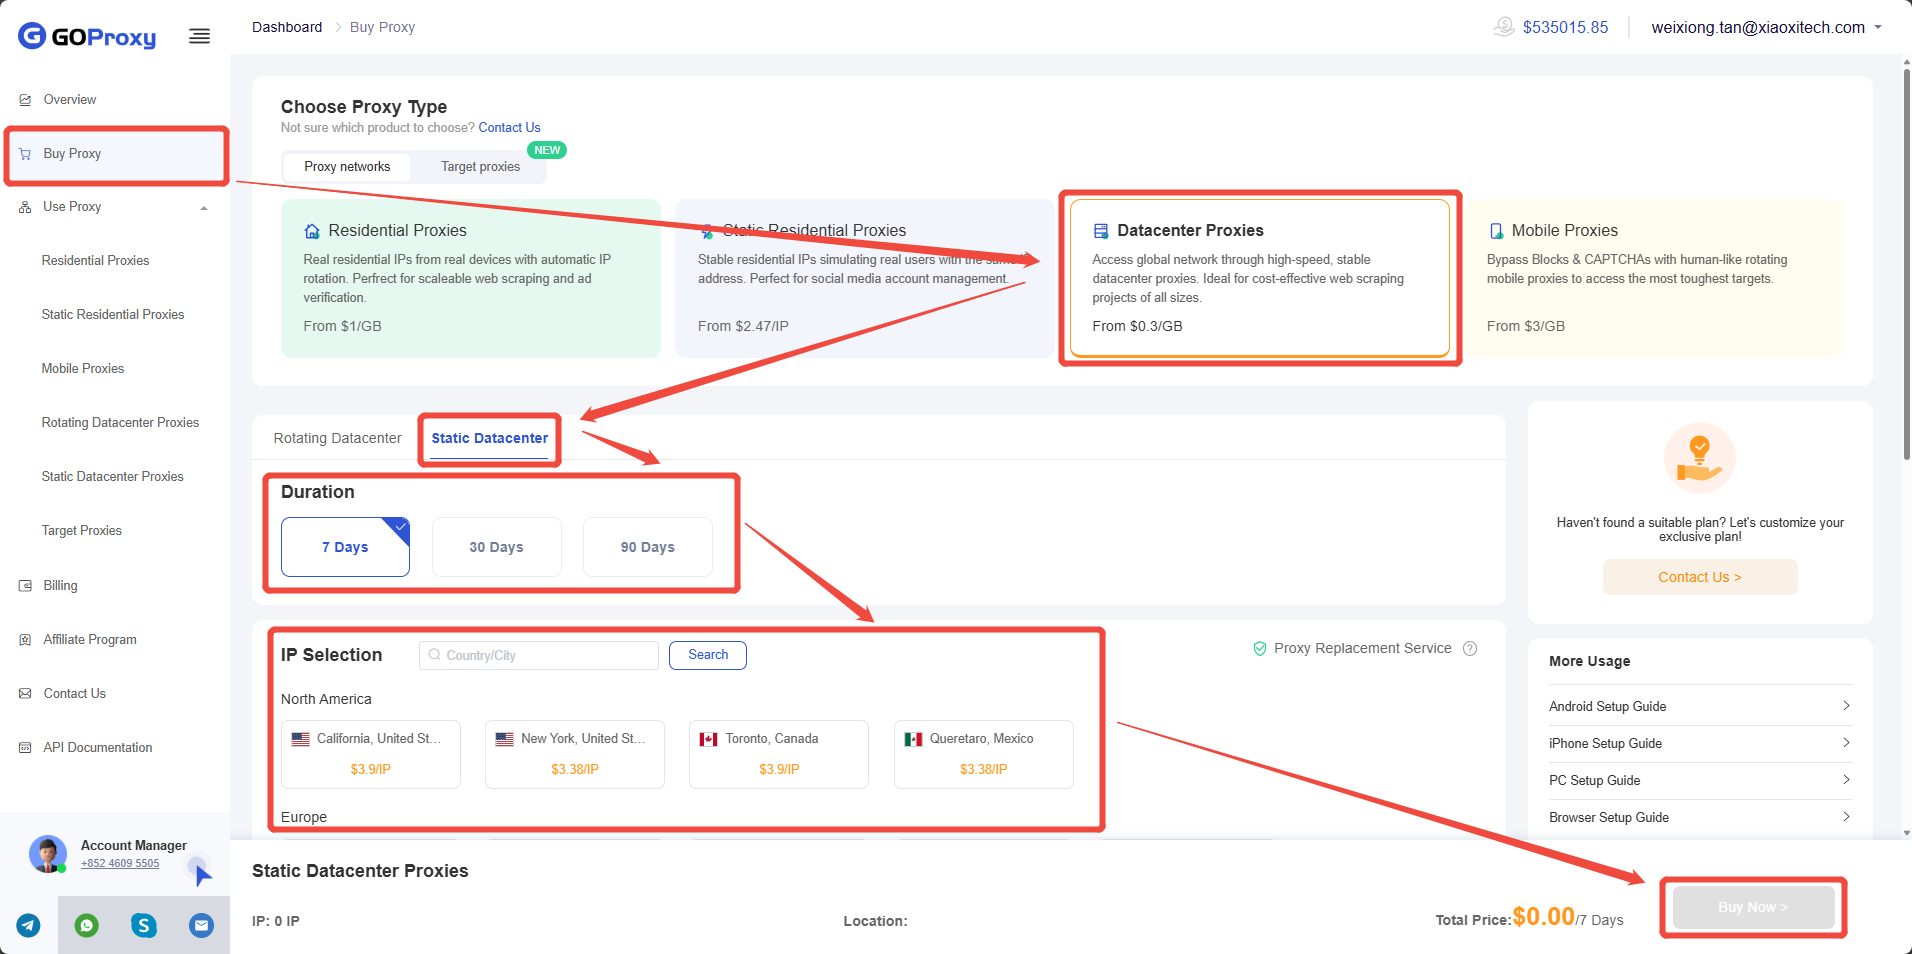This screenshot has width=1912, height=954.
Task: Select the 30 Days duration option
Action: [496, 547]
